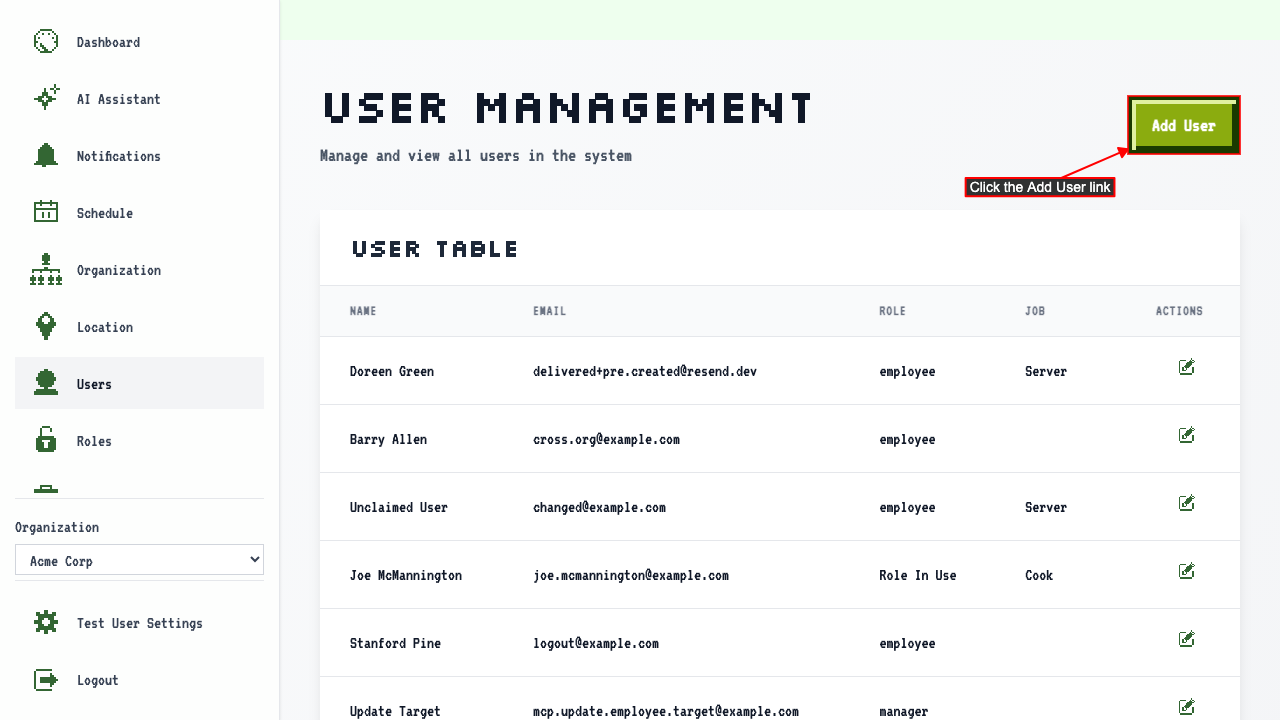Edit Barry Allen's user record

(x=1187, y=436)
